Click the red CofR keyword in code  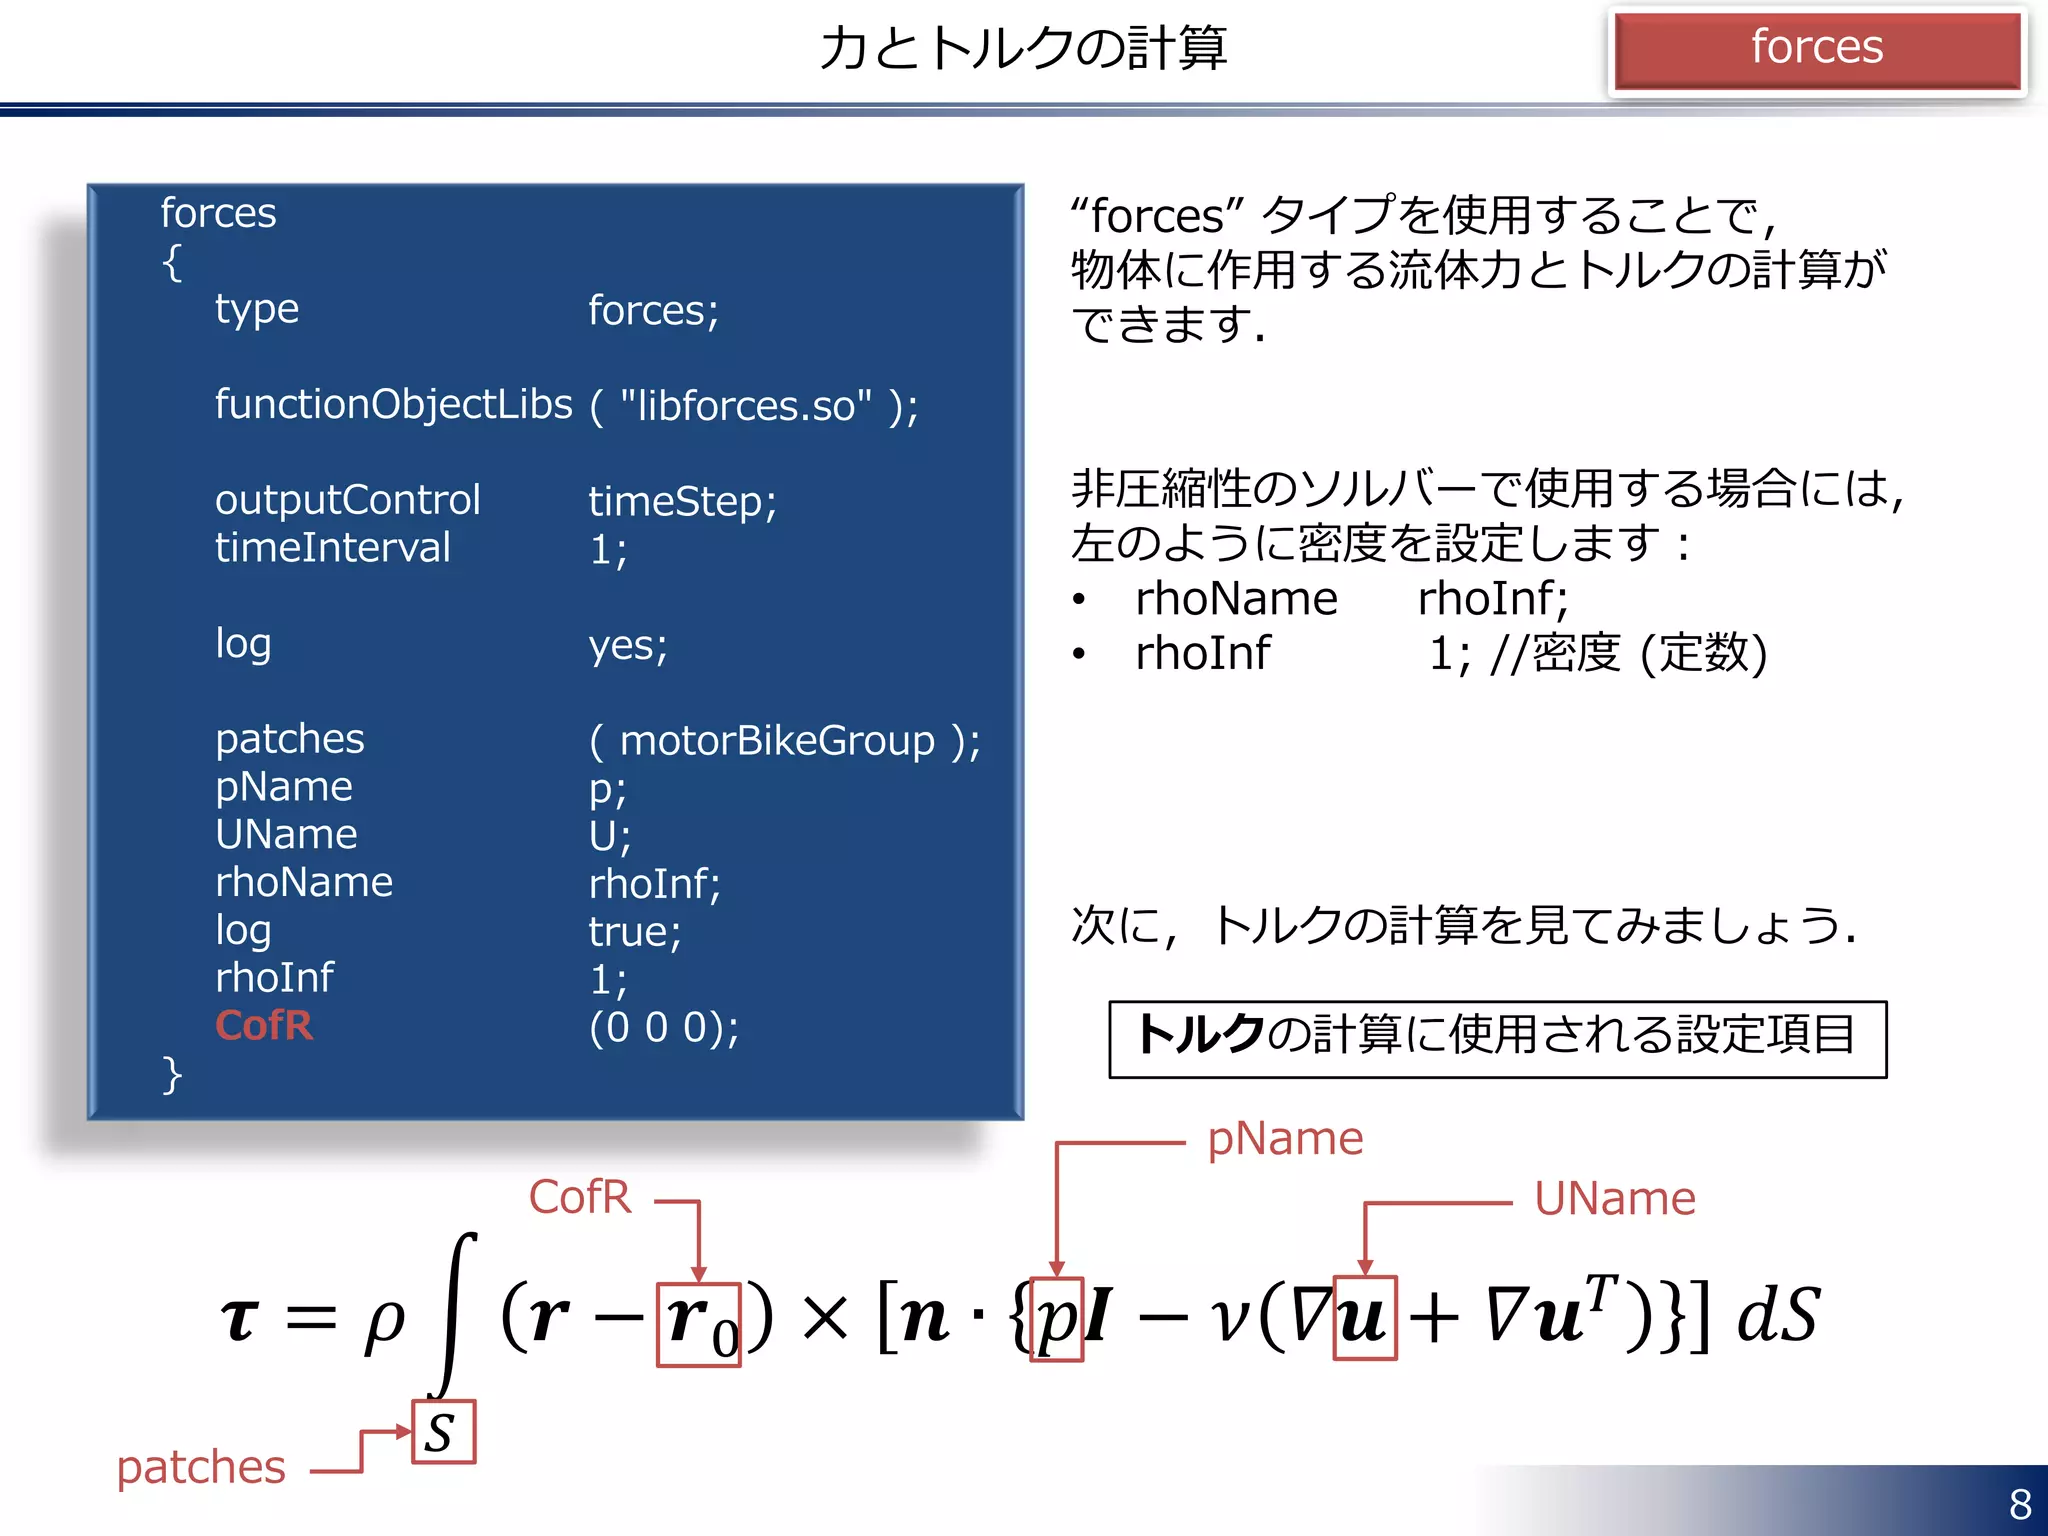click(264, 1026)
